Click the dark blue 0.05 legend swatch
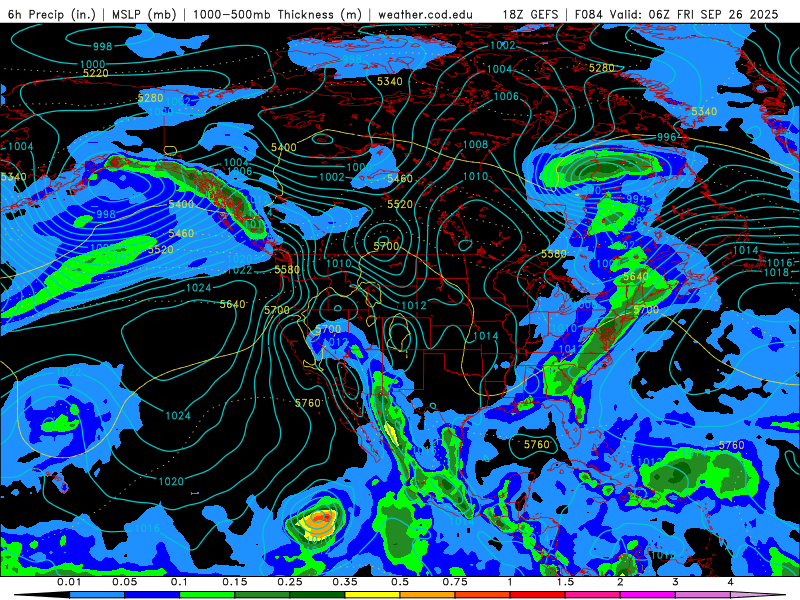 (x=152, y=595)
